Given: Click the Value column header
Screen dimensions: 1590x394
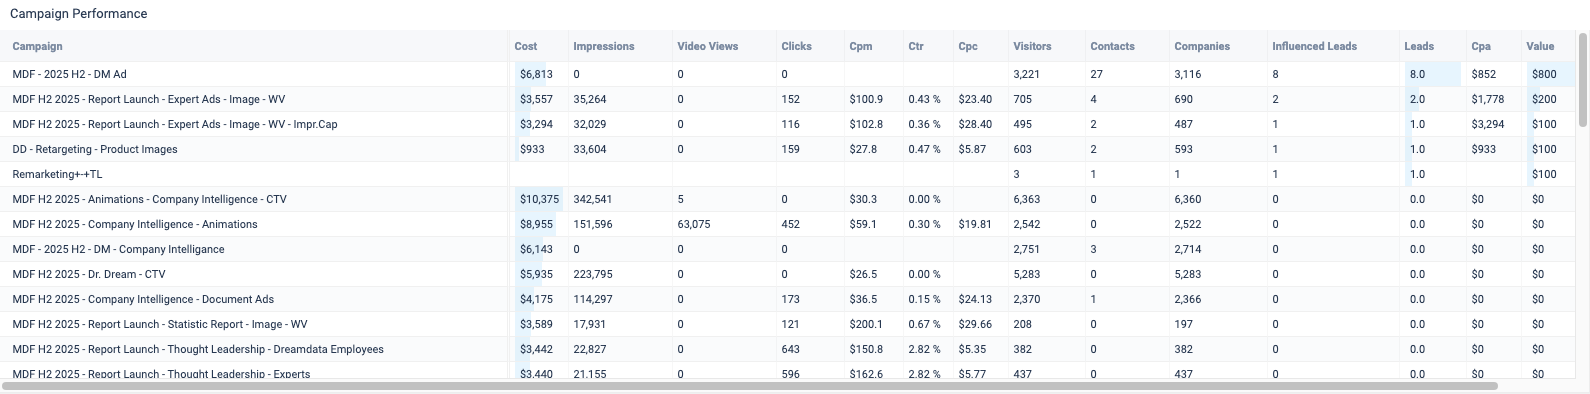Looking at the screenshot, I should coord(1540,46).
